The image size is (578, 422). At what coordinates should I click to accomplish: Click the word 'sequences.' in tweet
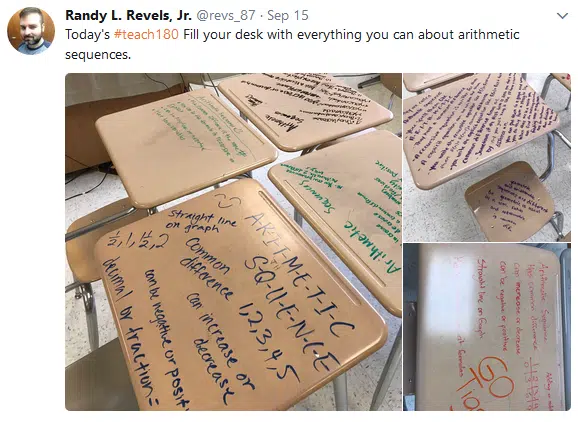[98, 55]
